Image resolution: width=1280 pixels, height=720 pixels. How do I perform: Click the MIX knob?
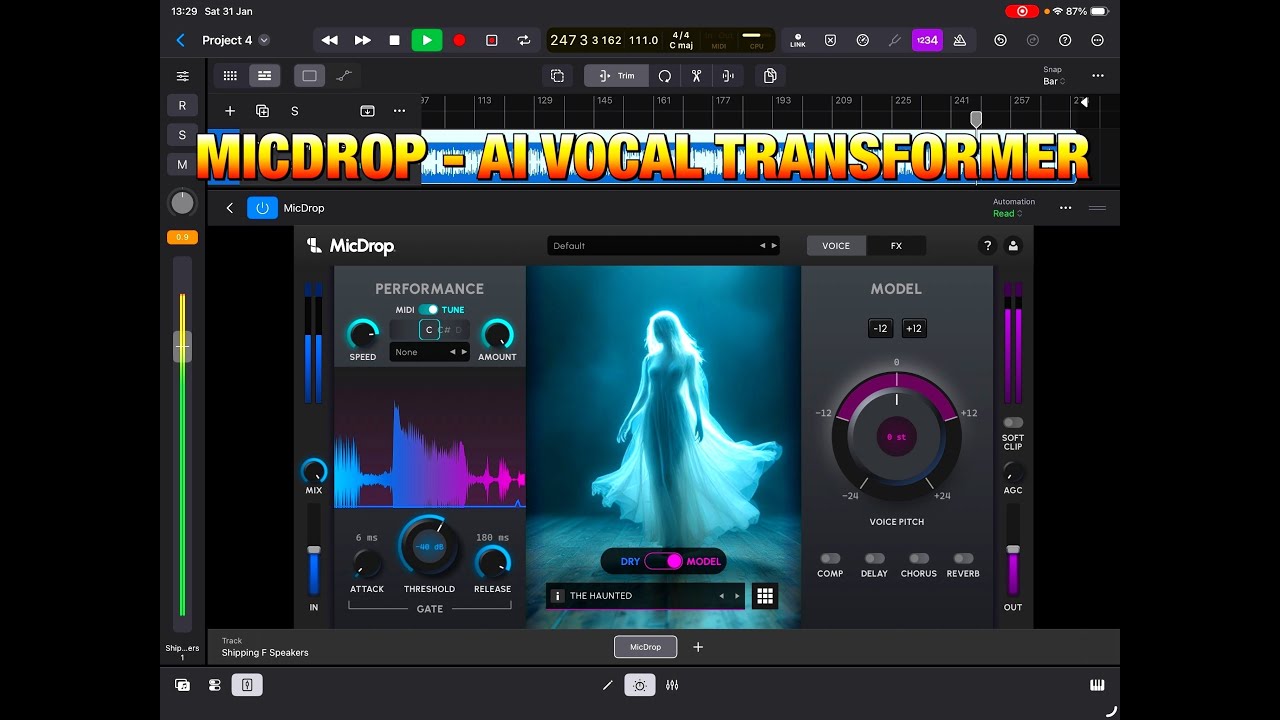pos(314,471)
